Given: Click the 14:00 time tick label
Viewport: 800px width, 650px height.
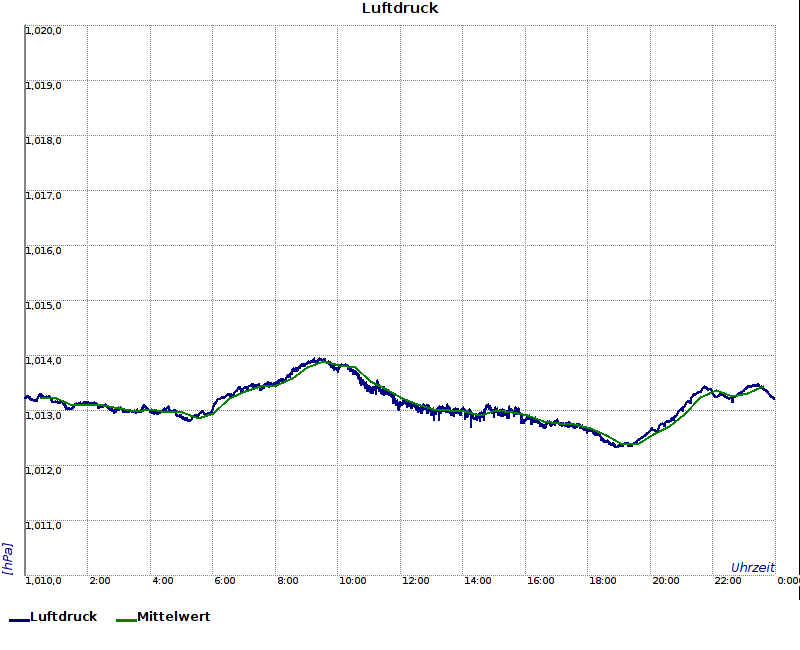Looking at the screenshot, I should tap(478, 581).
